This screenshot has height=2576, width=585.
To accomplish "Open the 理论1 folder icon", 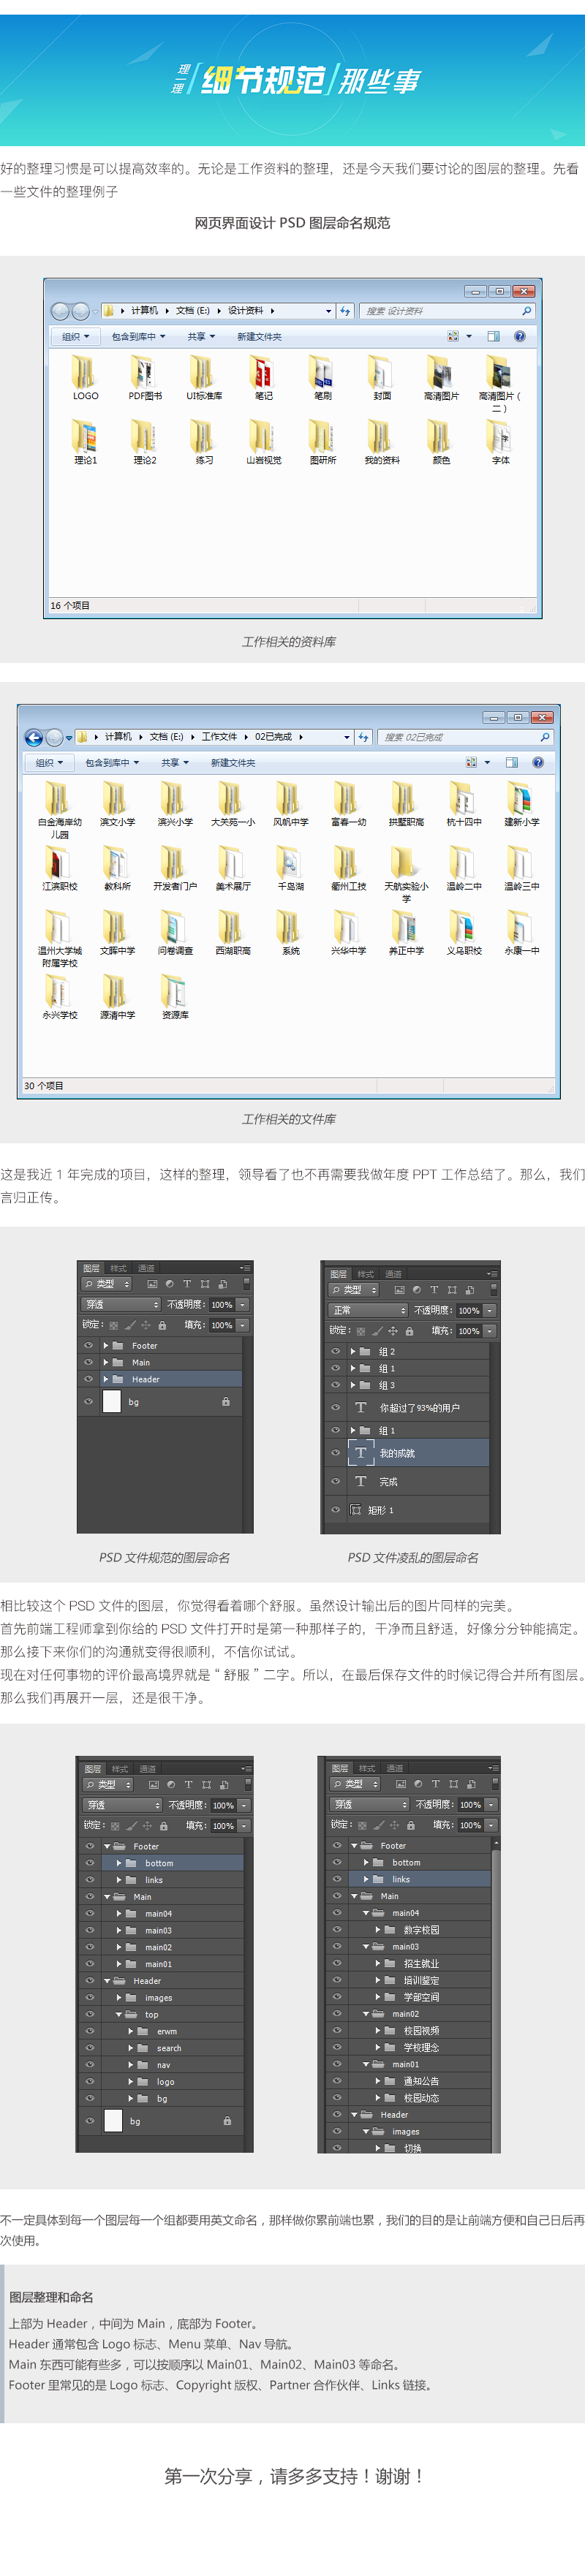I will point(85,436).
